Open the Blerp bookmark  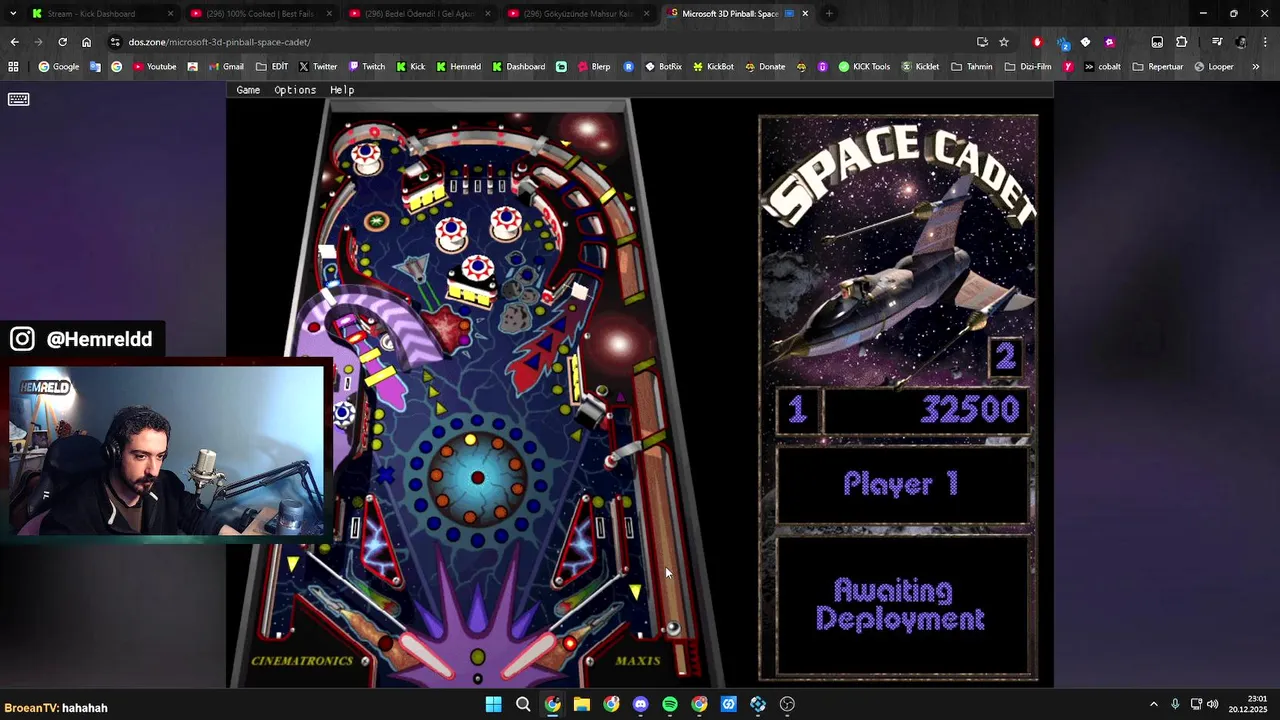pyautogui.click(x=593, y=67)
